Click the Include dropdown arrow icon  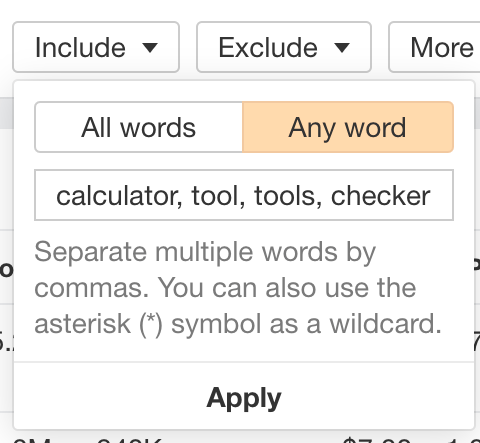(x=150, y=47)
